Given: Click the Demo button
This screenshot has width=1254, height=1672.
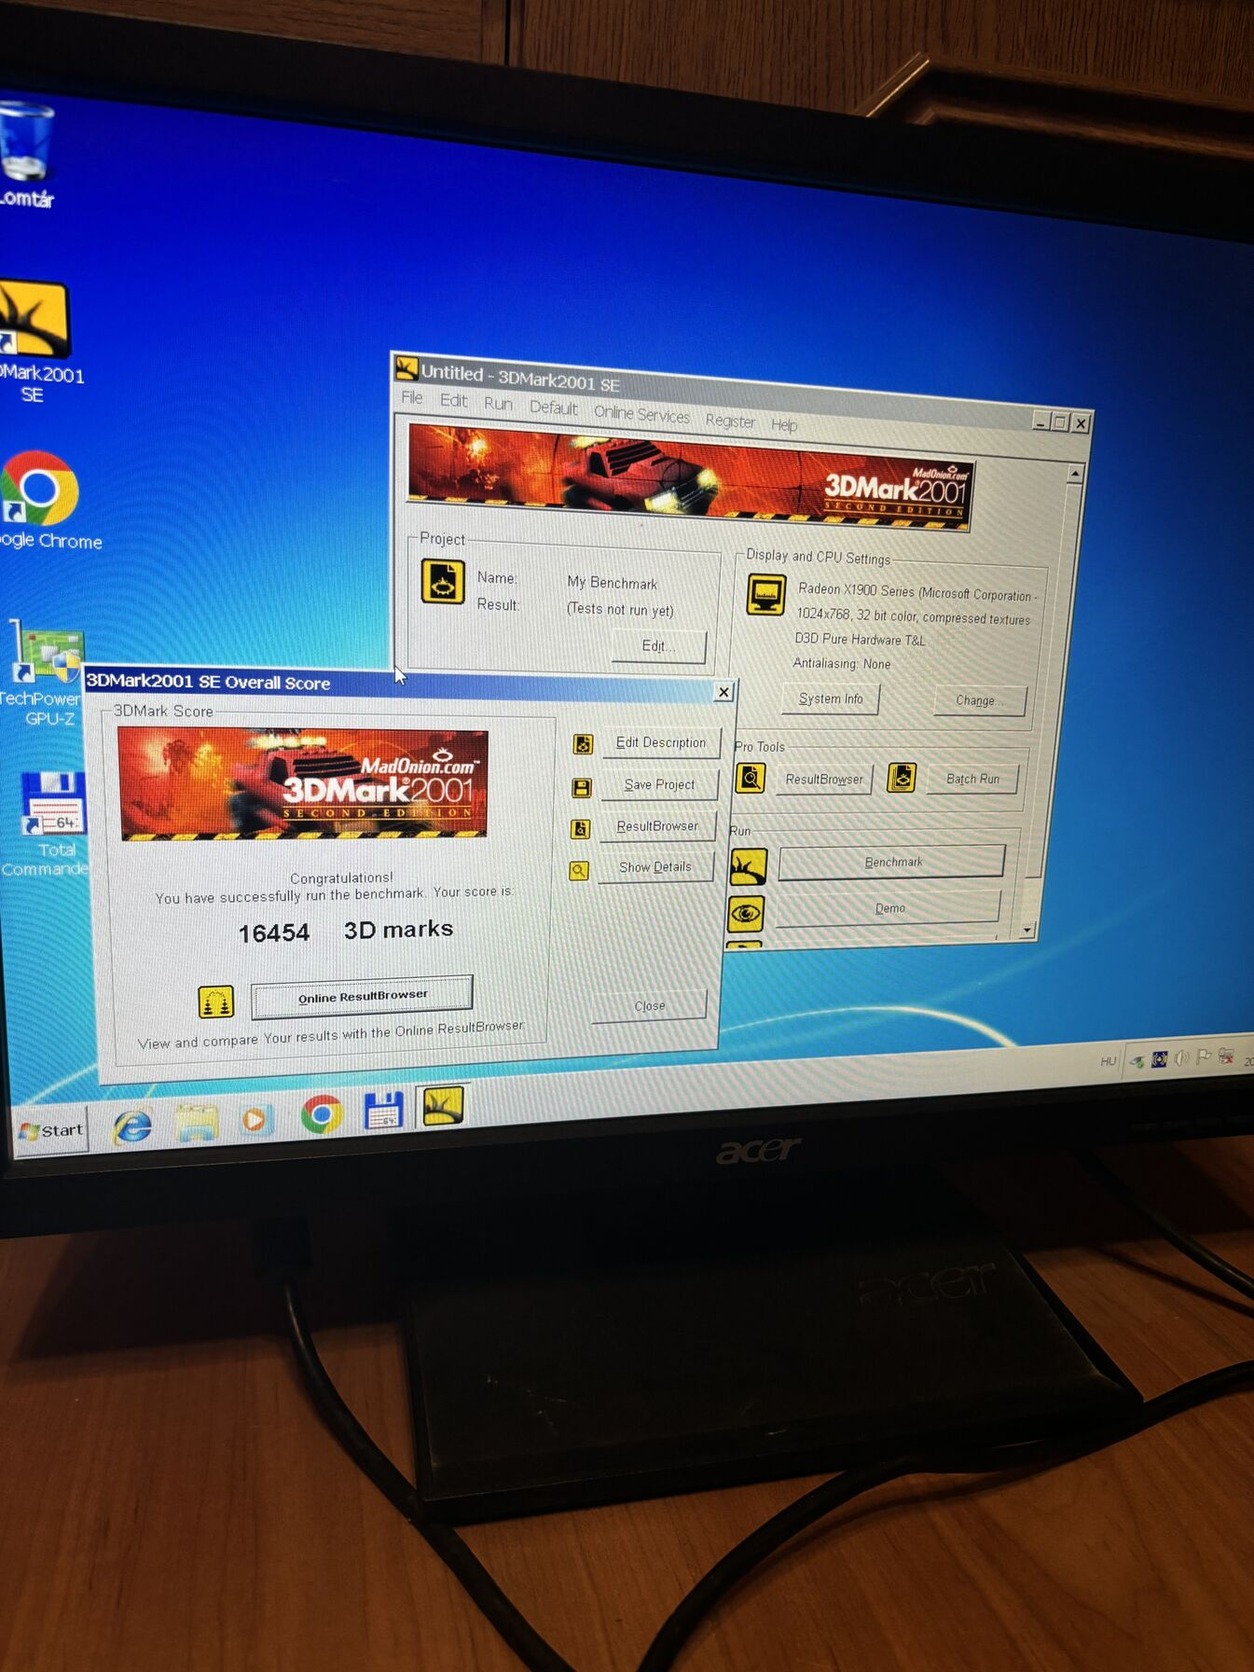Looking at the screenshot, I should tap(889, 908).
